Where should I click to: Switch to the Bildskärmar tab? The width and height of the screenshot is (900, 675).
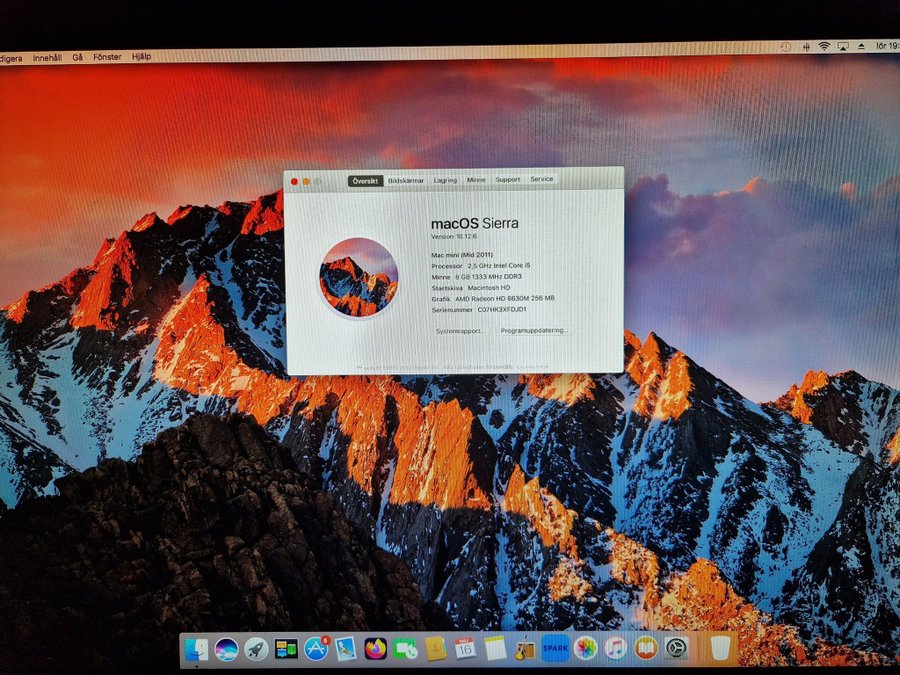406,180
